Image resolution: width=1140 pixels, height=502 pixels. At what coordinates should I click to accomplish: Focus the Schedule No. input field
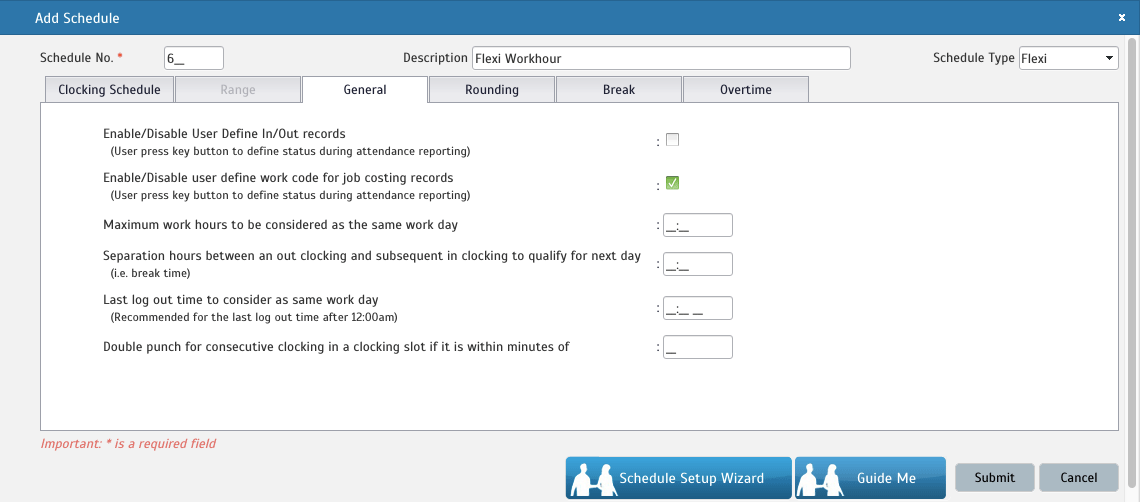pyautogui.click(x=193, y=58)
